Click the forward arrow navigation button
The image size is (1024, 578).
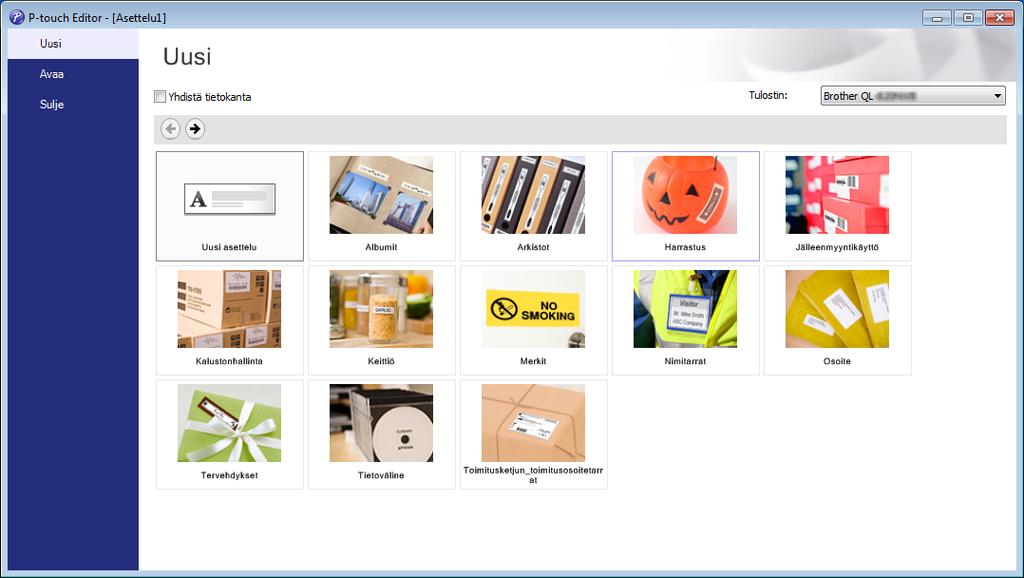pyautogui.click(x=195, y=129)
